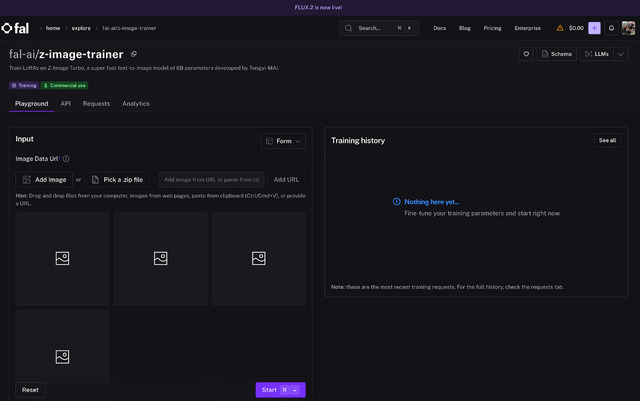Open the user profile avatar
The width and height of the screenshot is (640, 401).
pos(627,28)
